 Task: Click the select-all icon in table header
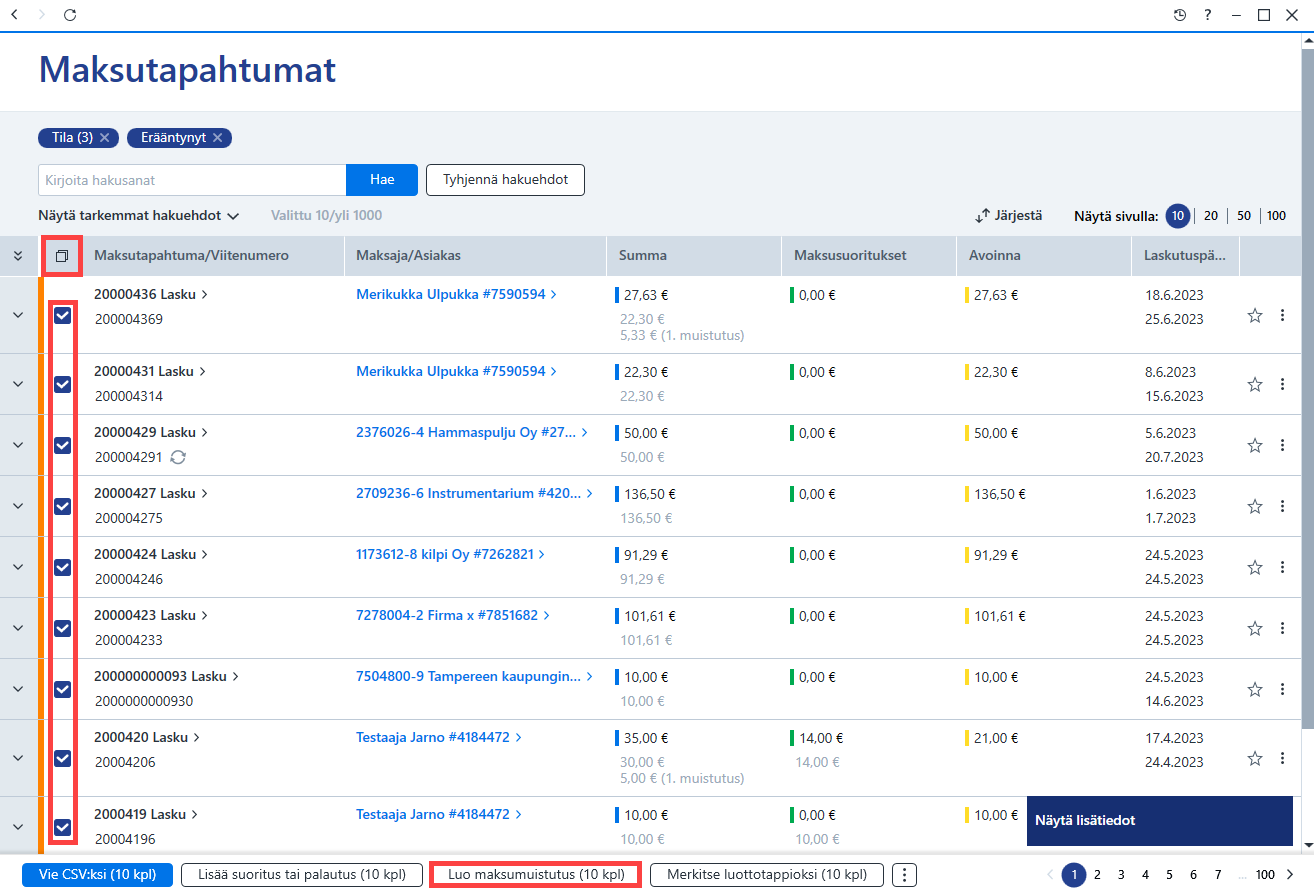62,256
